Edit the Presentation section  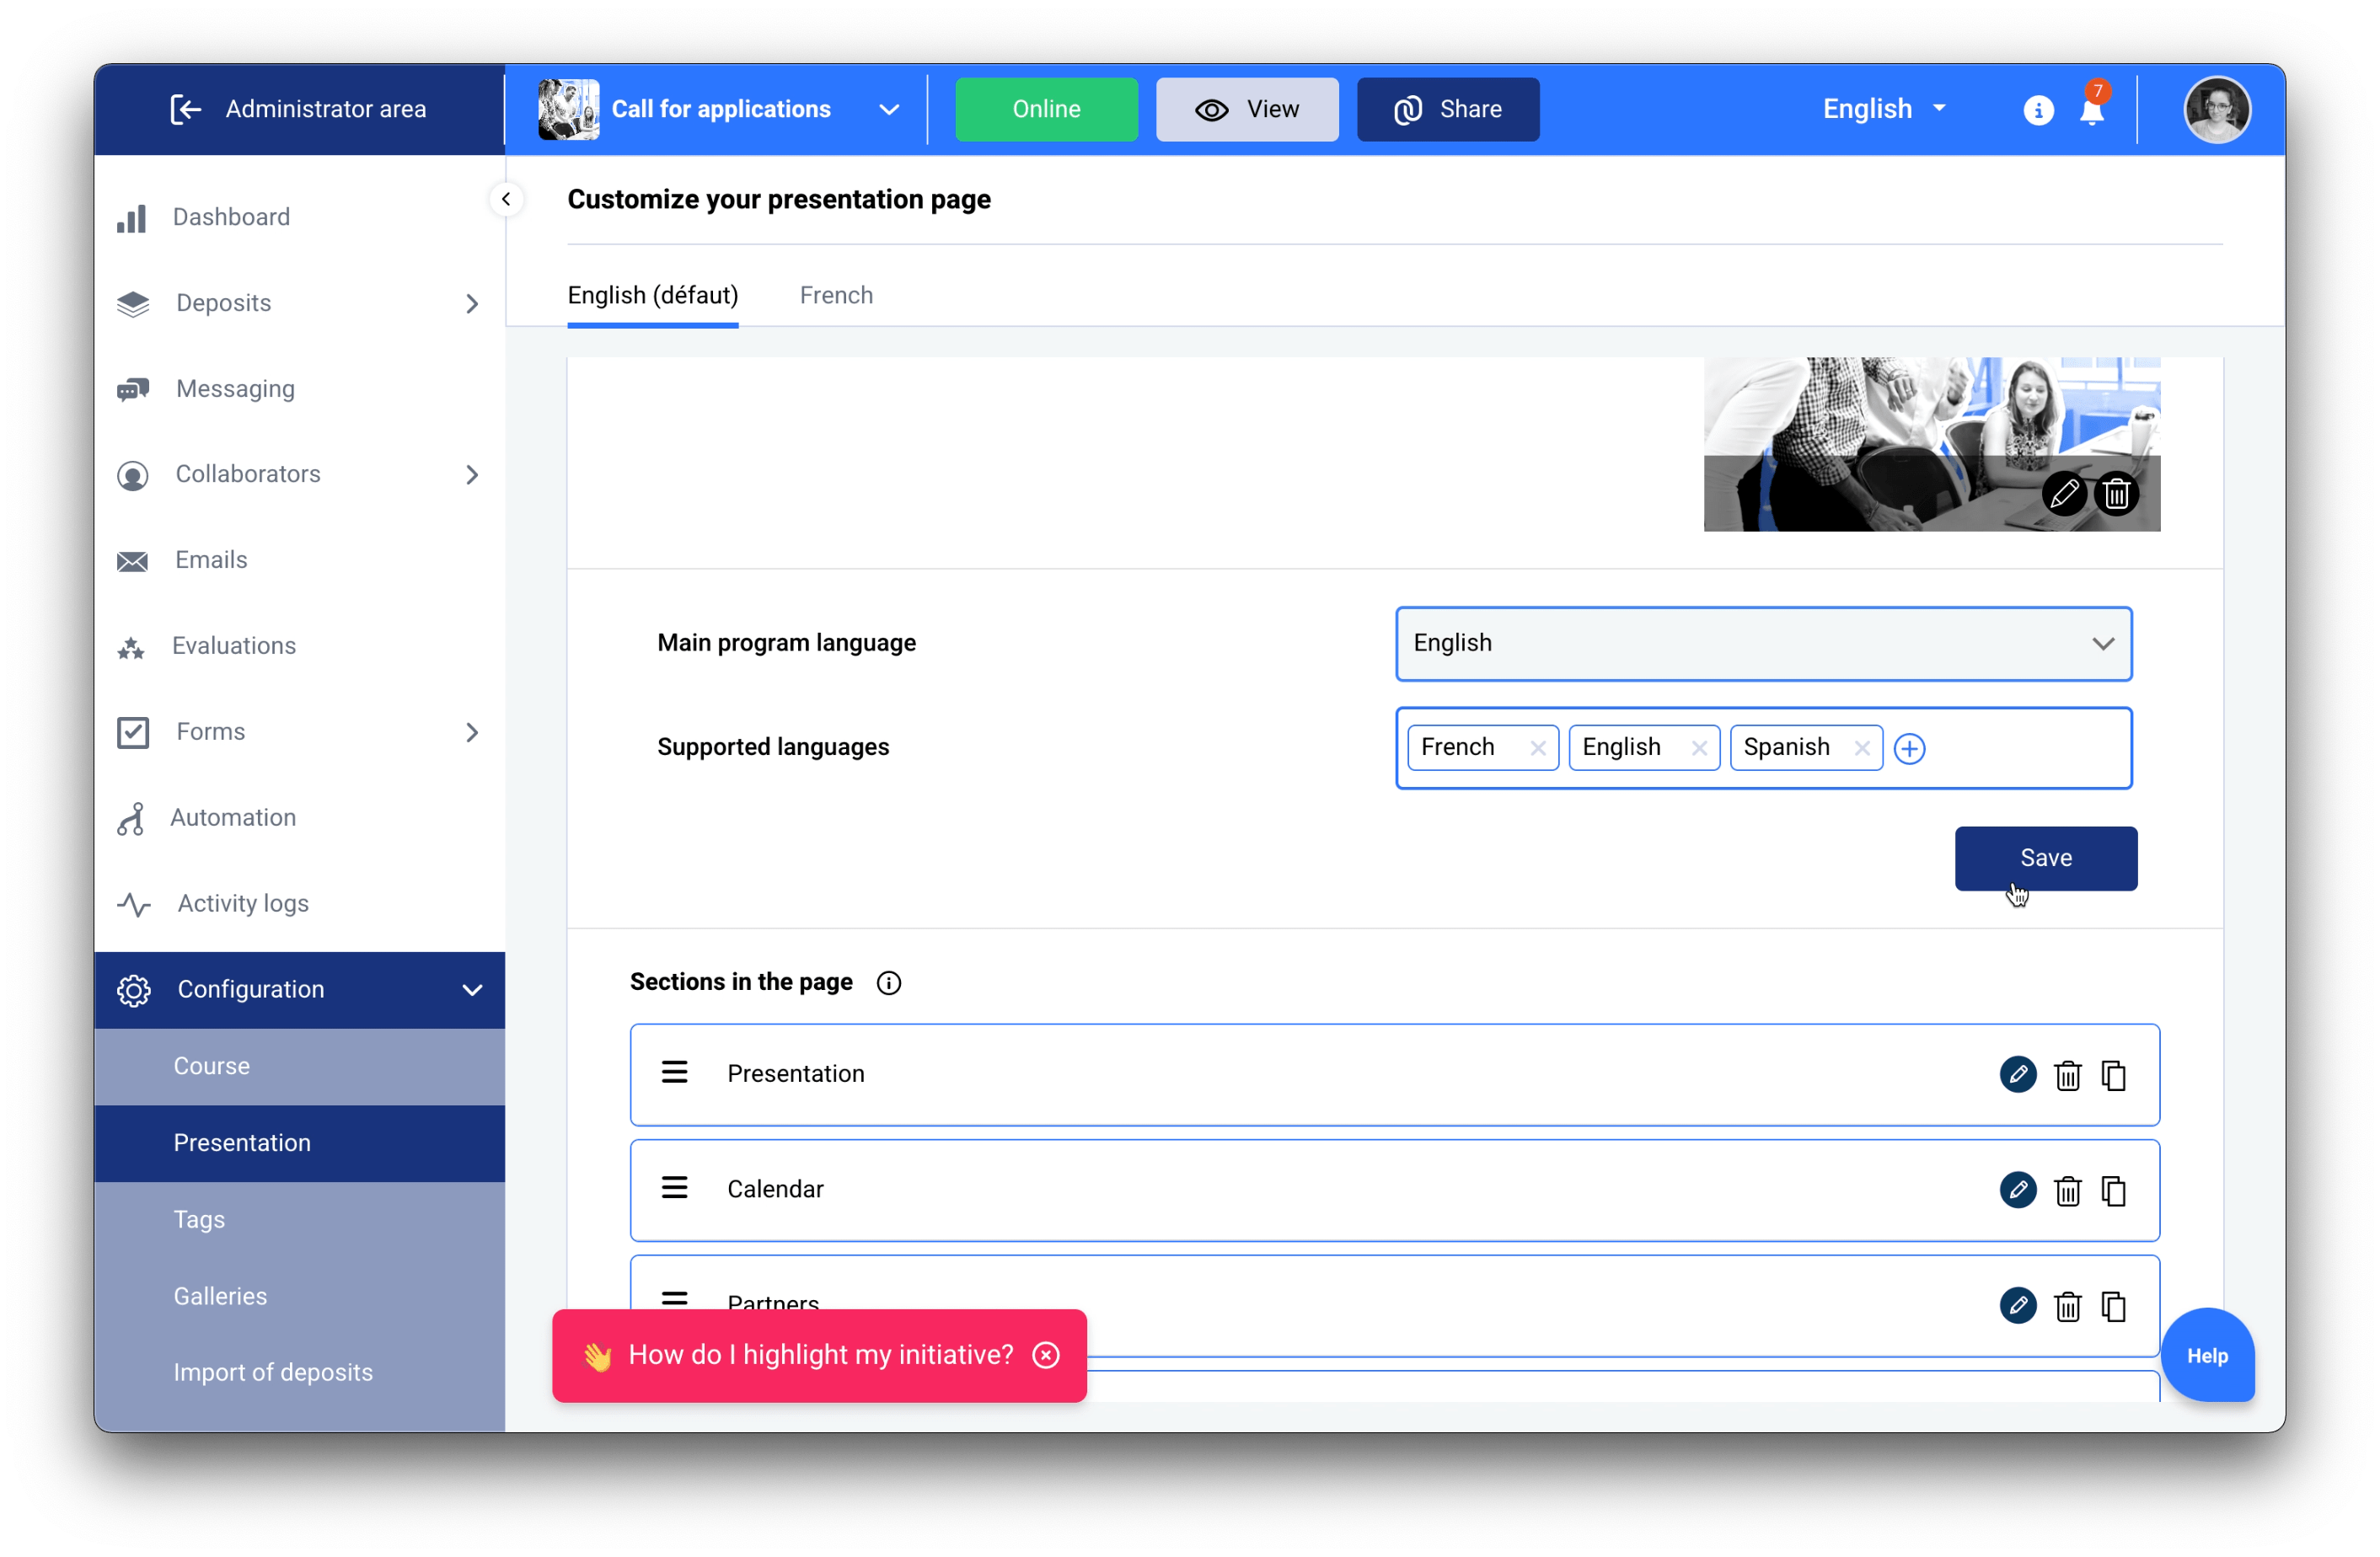point(2017,1074)
